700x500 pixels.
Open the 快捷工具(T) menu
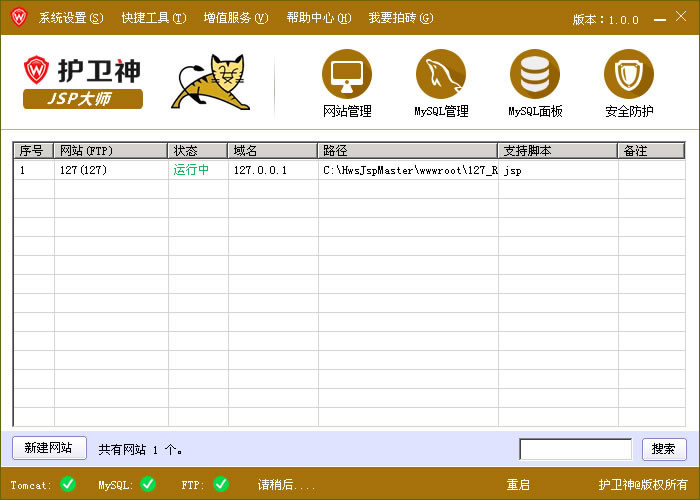click(154, 18)
